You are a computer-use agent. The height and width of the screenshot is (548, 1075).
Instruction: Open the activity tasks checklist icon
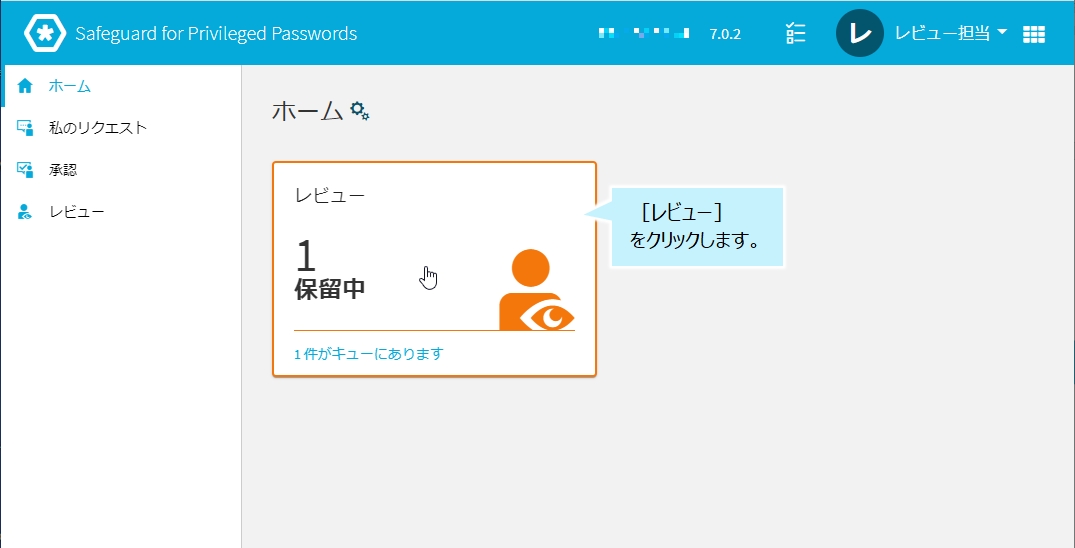796,33
